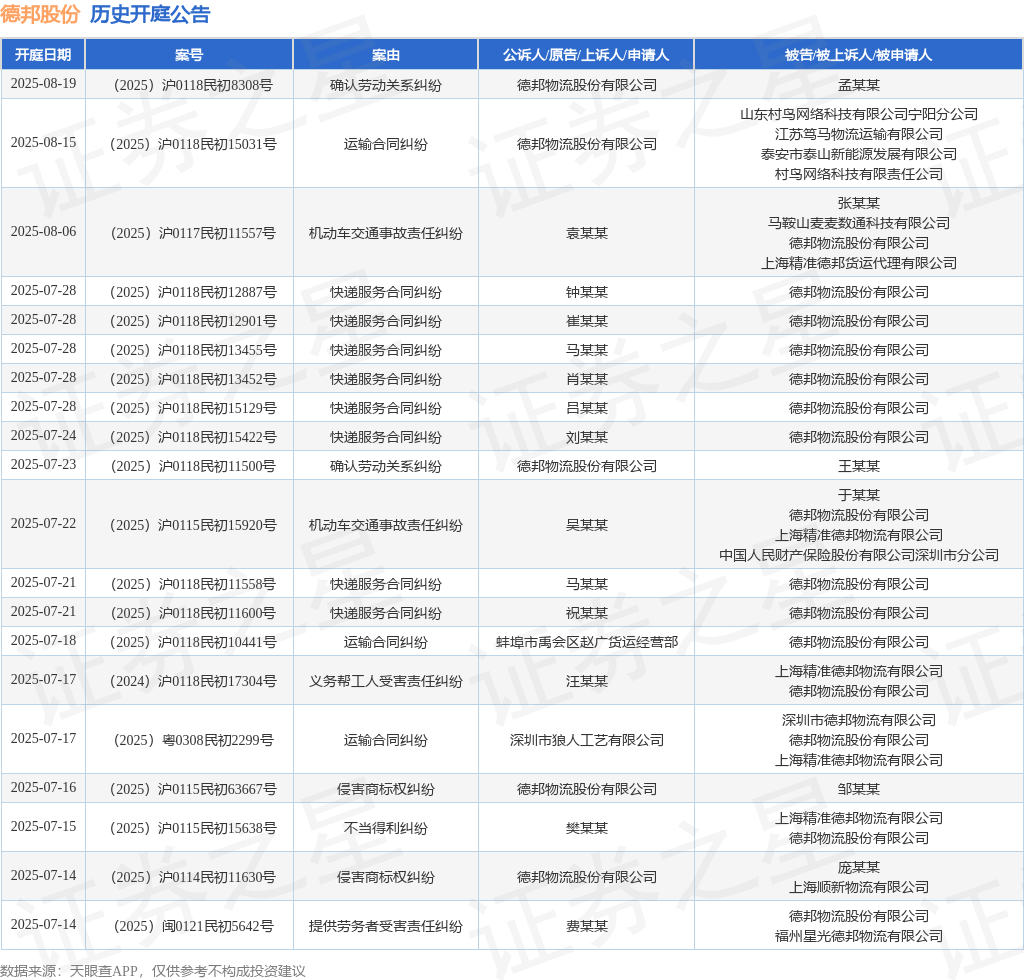
Task: Click case number 沪0118民初11600号
Action: pos(193,613)
